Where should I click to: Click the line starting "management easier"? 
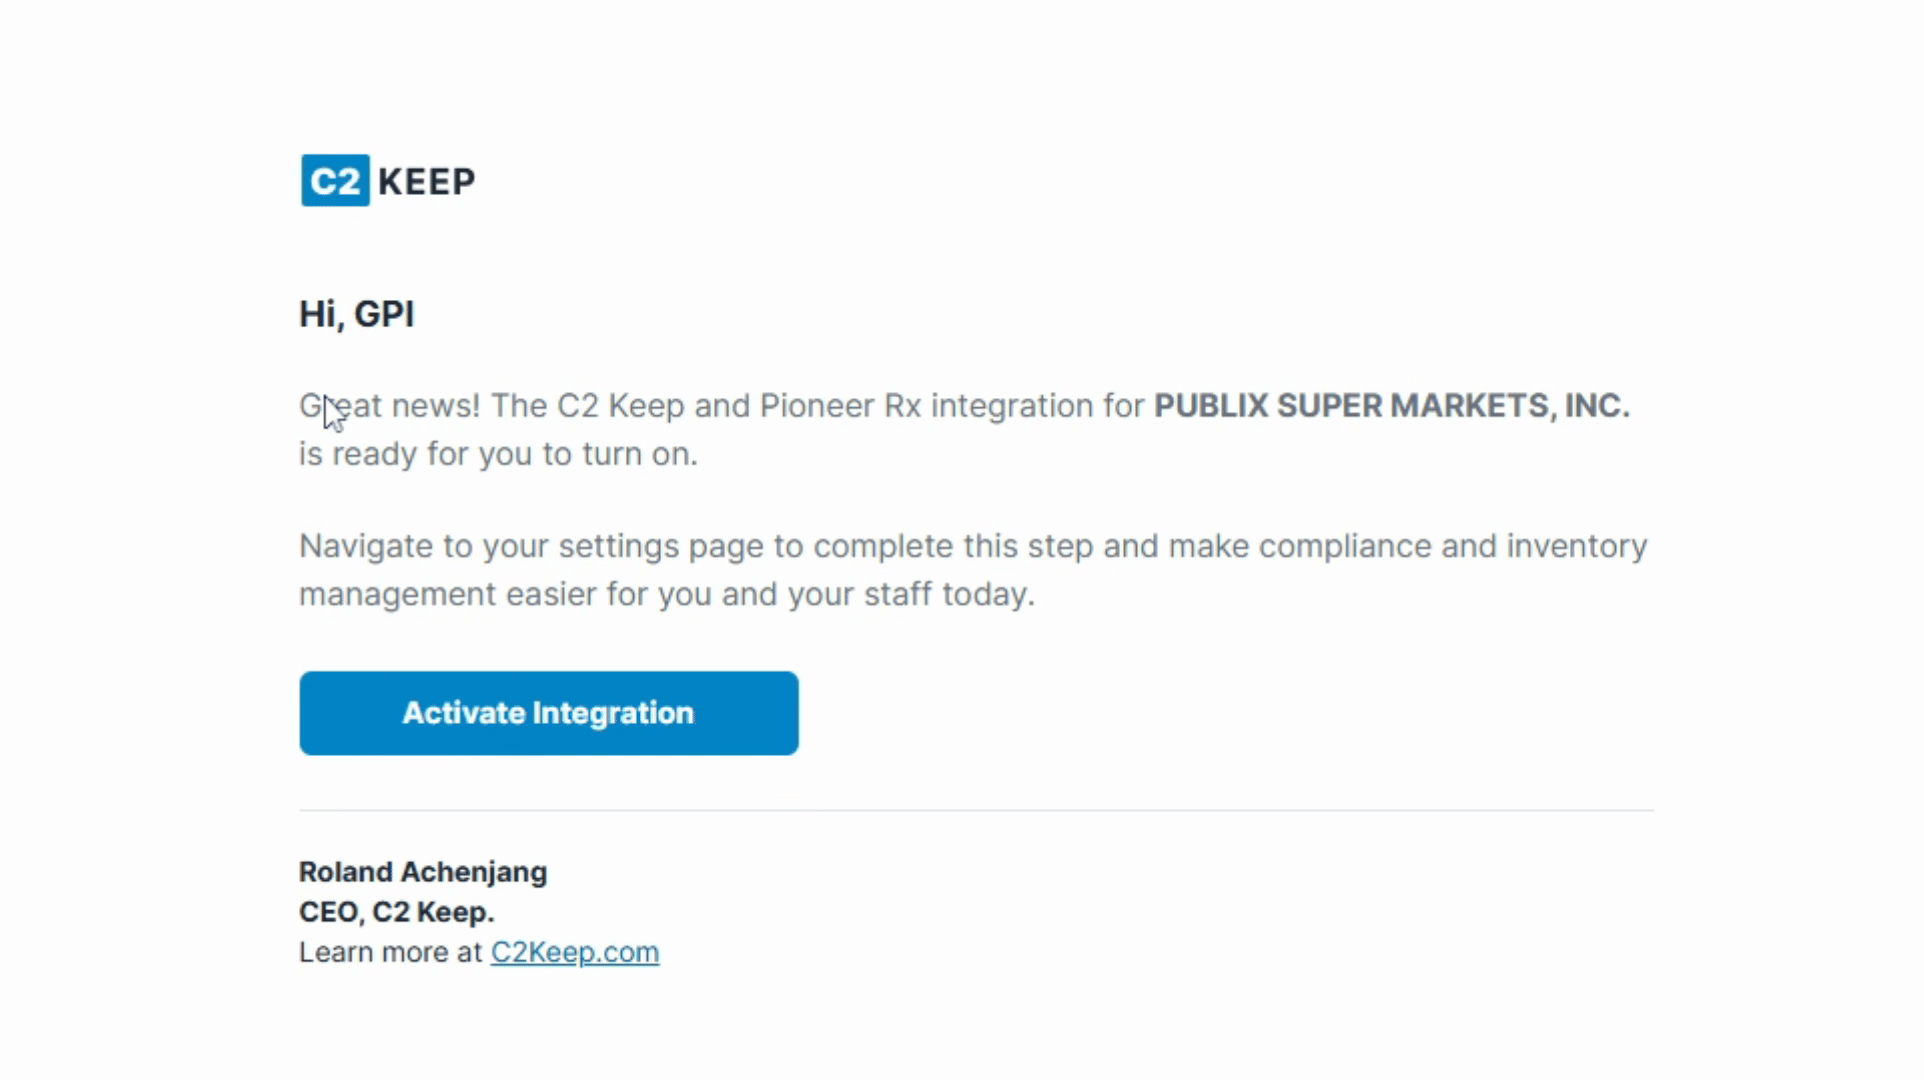[667, 594]
